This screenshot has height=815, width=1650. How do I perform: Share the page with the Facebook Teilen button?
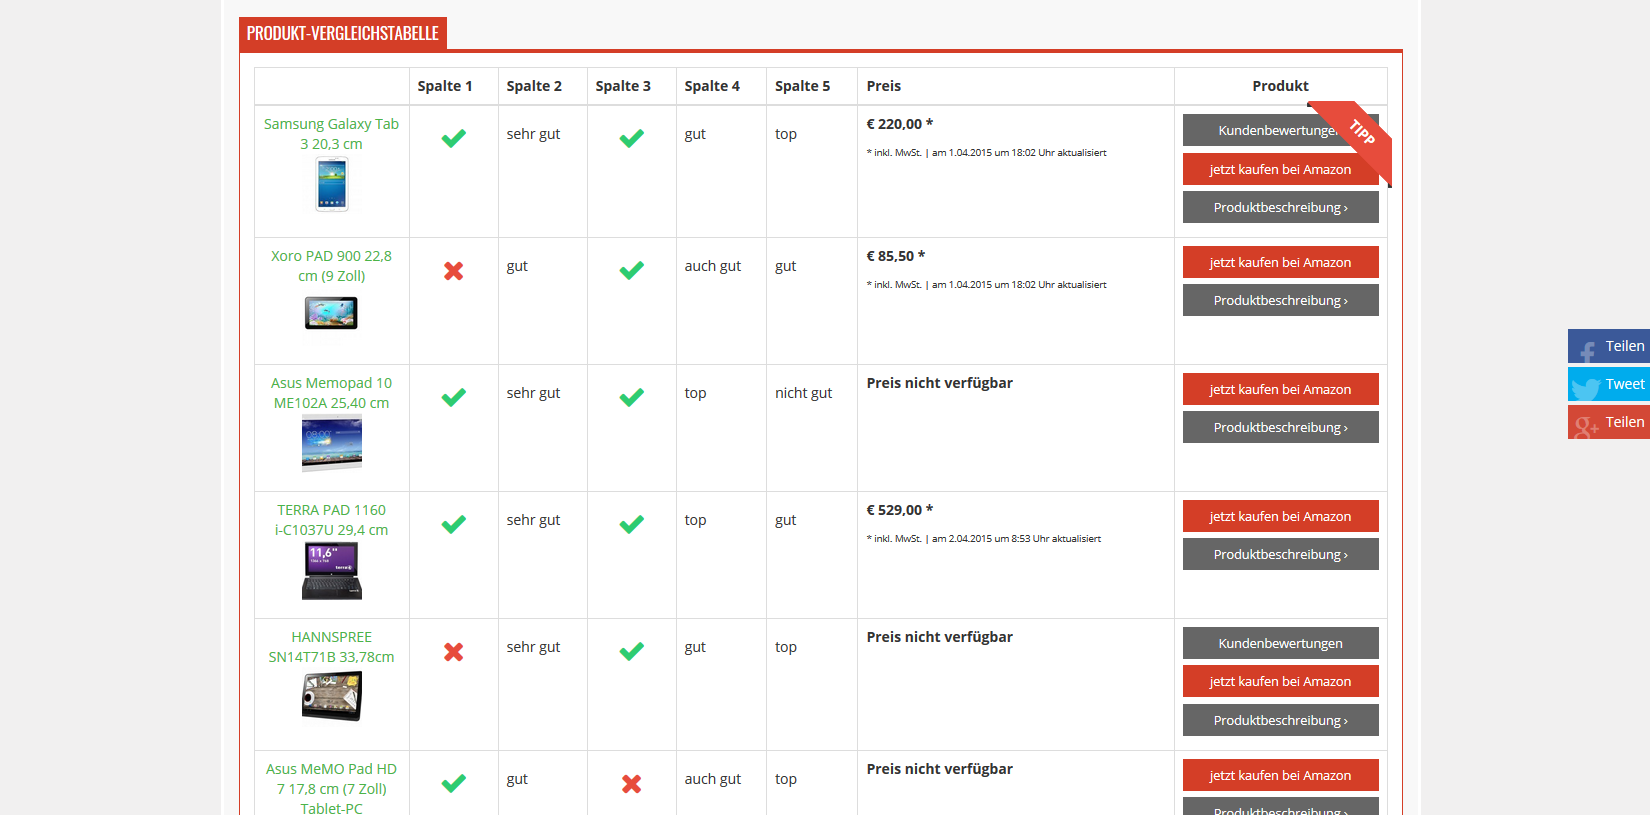click(1609, 346)
